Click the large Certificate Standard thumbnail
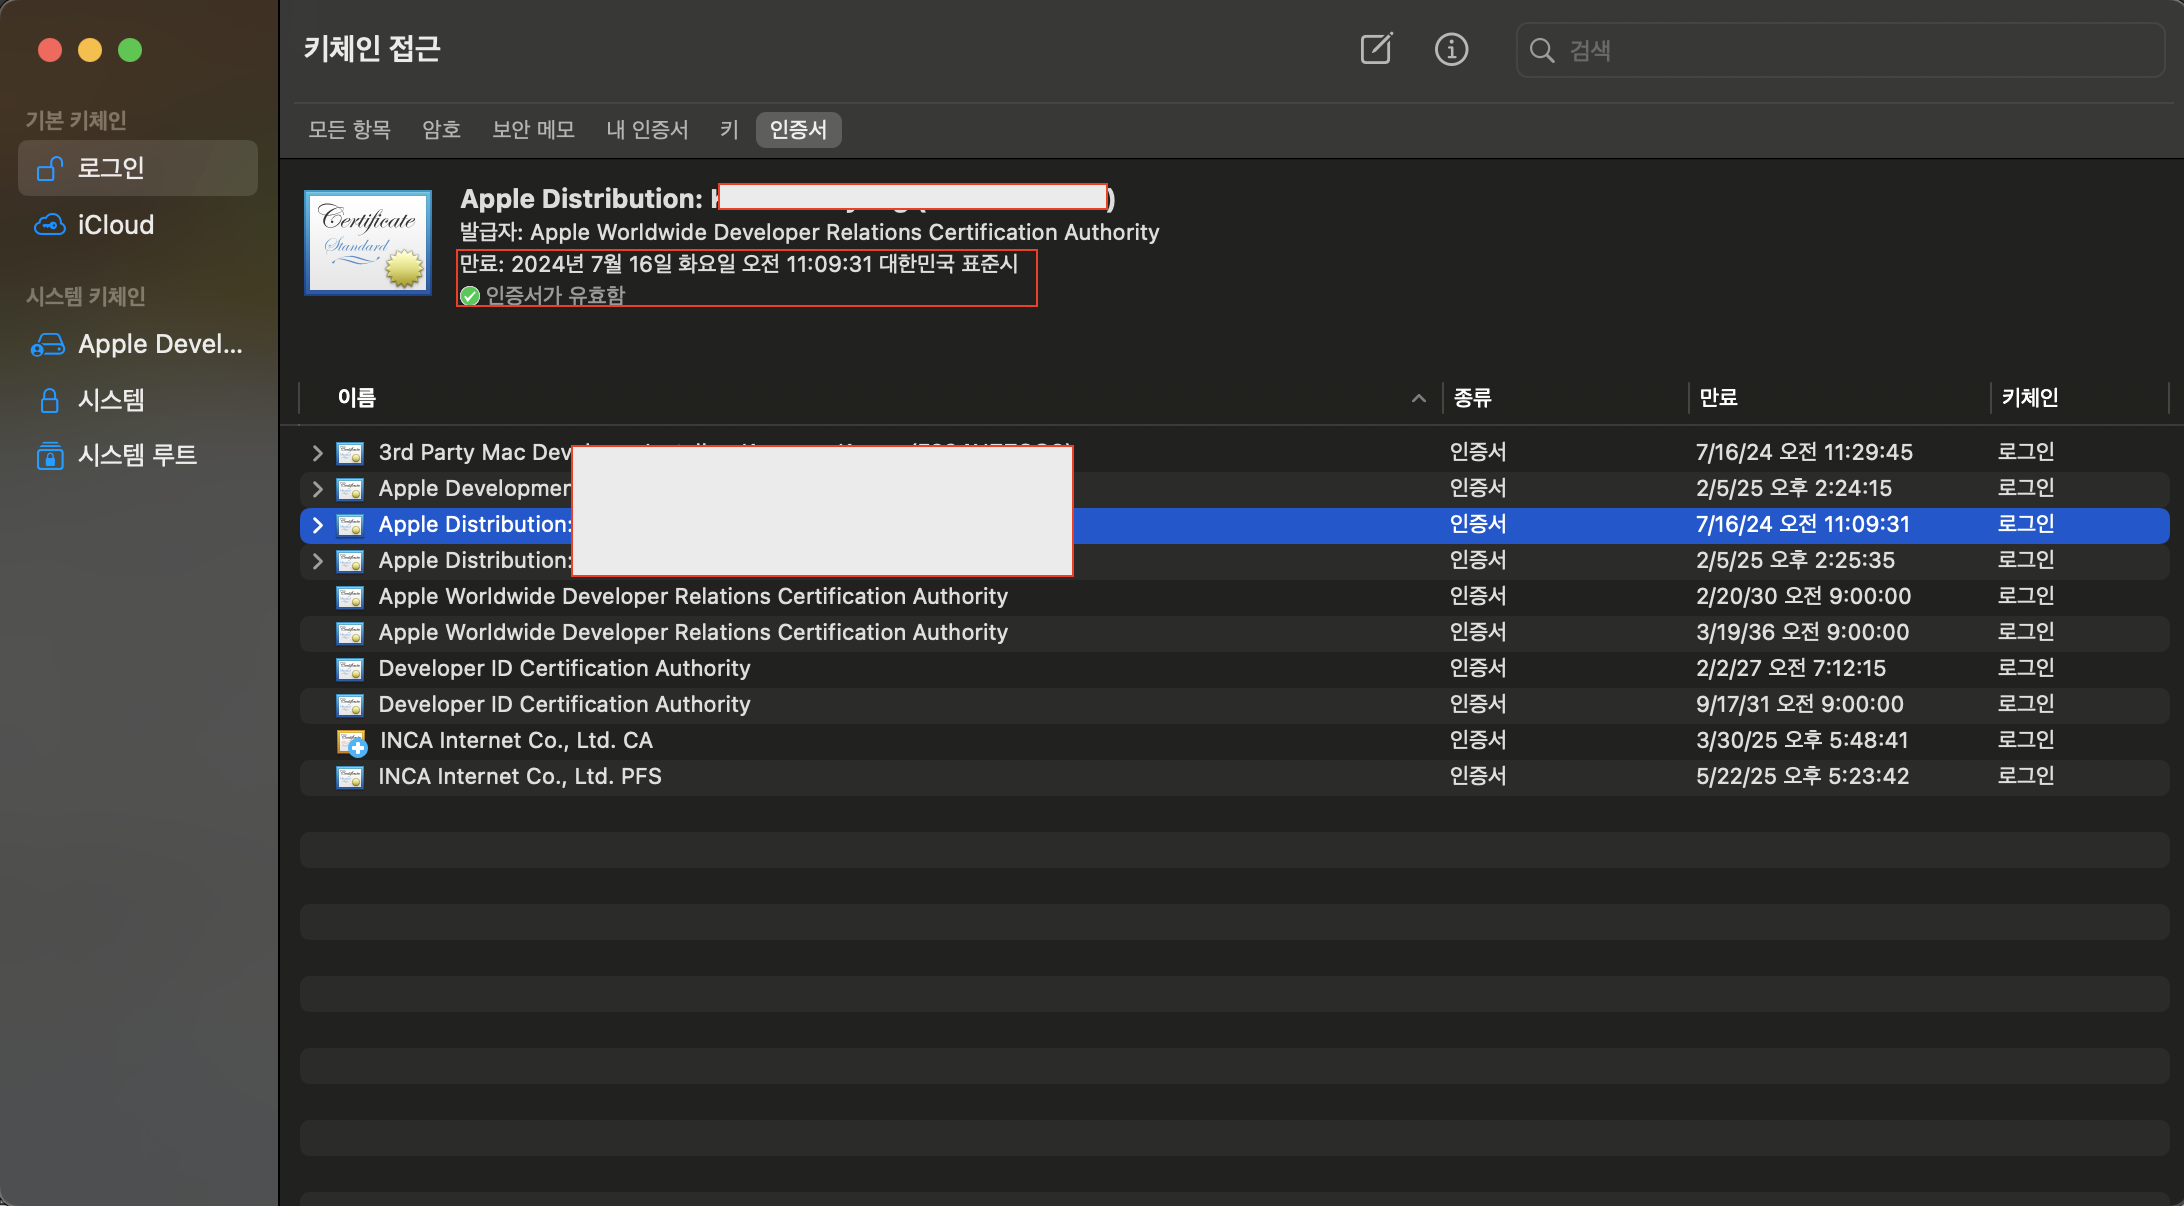 [368, 243]
